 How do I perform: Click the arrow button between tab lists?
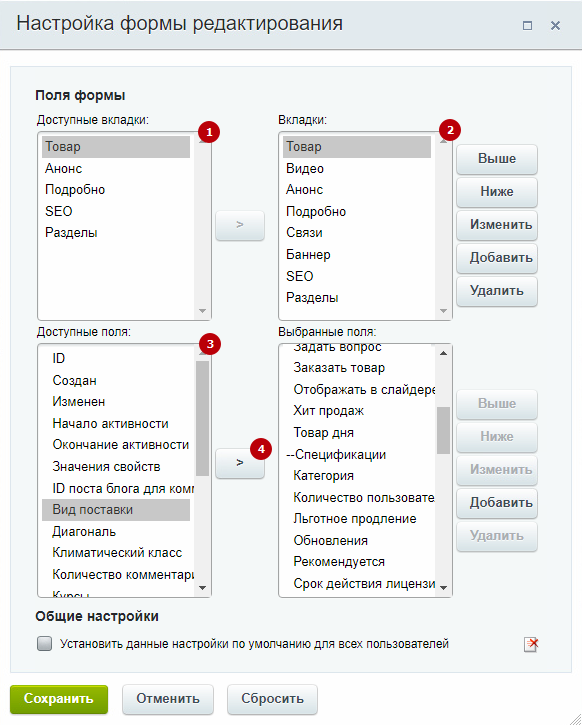pyautogui.click(x=240, y=225)
